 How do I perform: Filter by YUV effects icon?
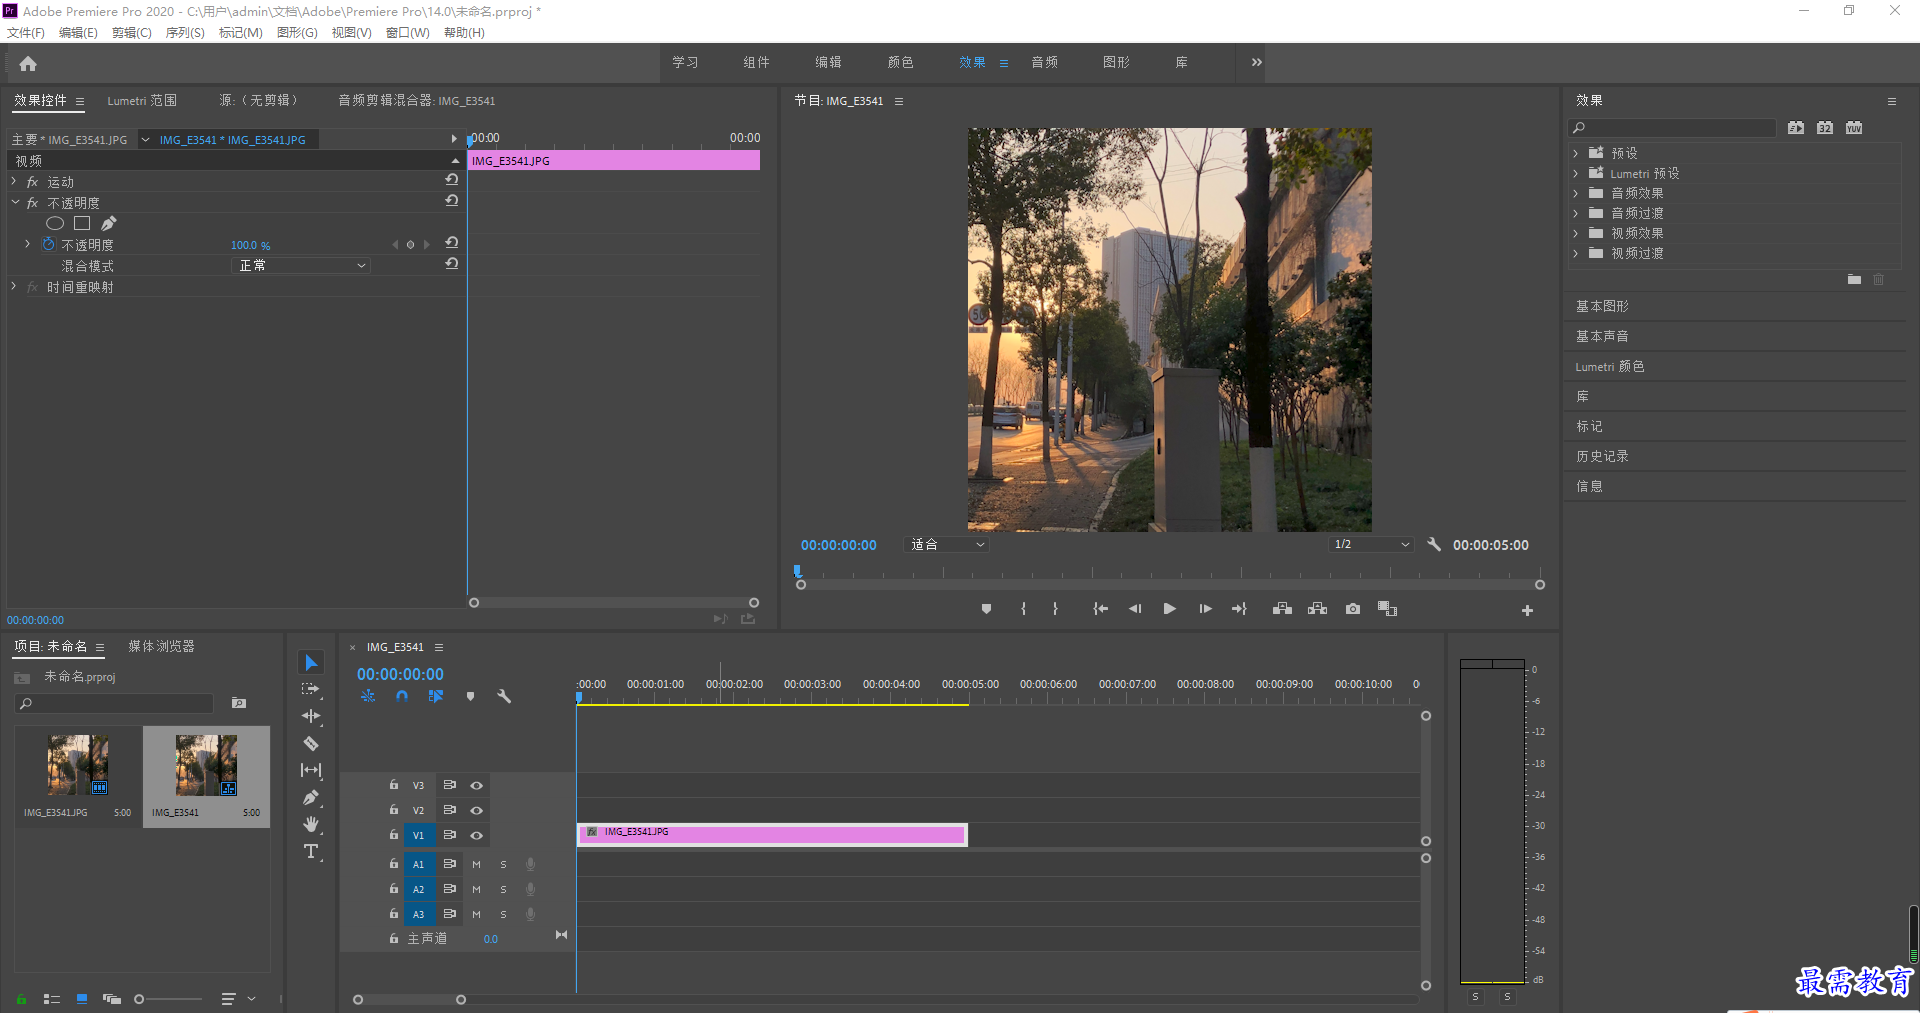[x=1854, y=127]
